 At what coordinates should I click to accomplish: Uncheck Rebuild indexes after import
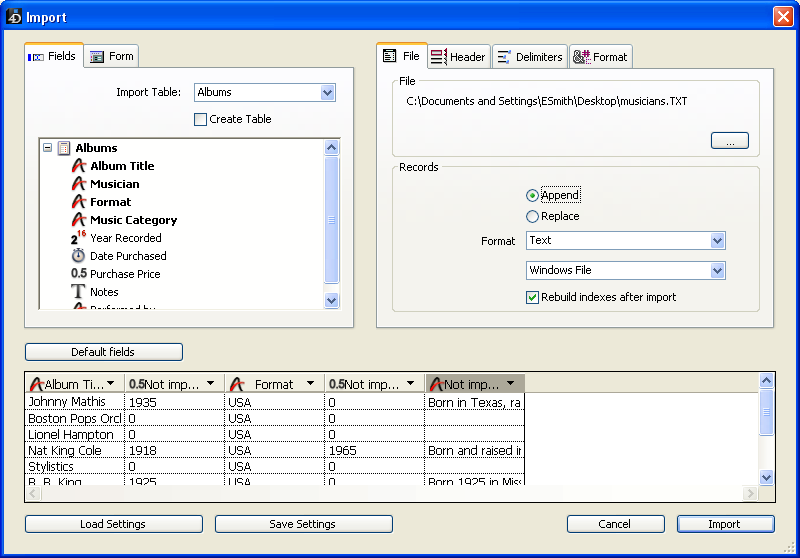coord(533,297)
